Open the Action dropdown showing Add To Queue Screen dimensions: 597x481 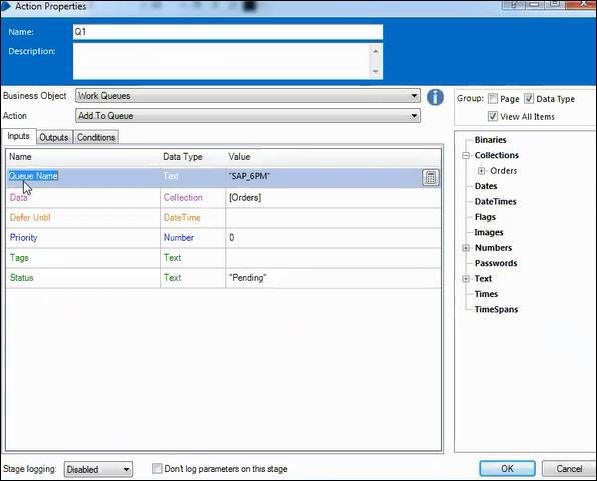point(248,116)
